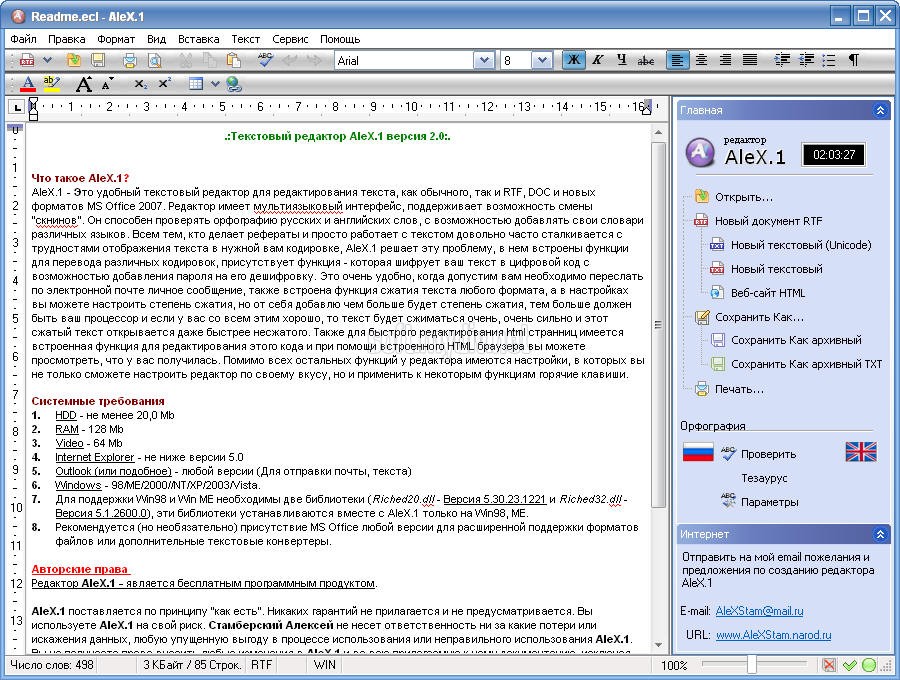900x680 pixels.
Task: Click the enlarge font size icon
Action: point(84,84)
